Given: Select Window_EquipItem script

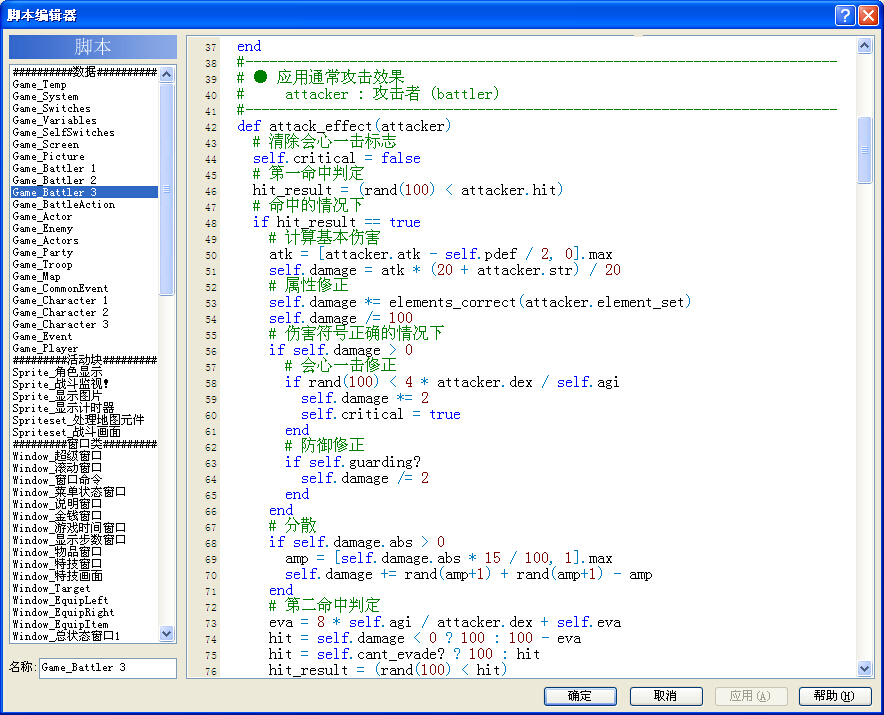Looking at the screenshot, I should pos(85,624).
